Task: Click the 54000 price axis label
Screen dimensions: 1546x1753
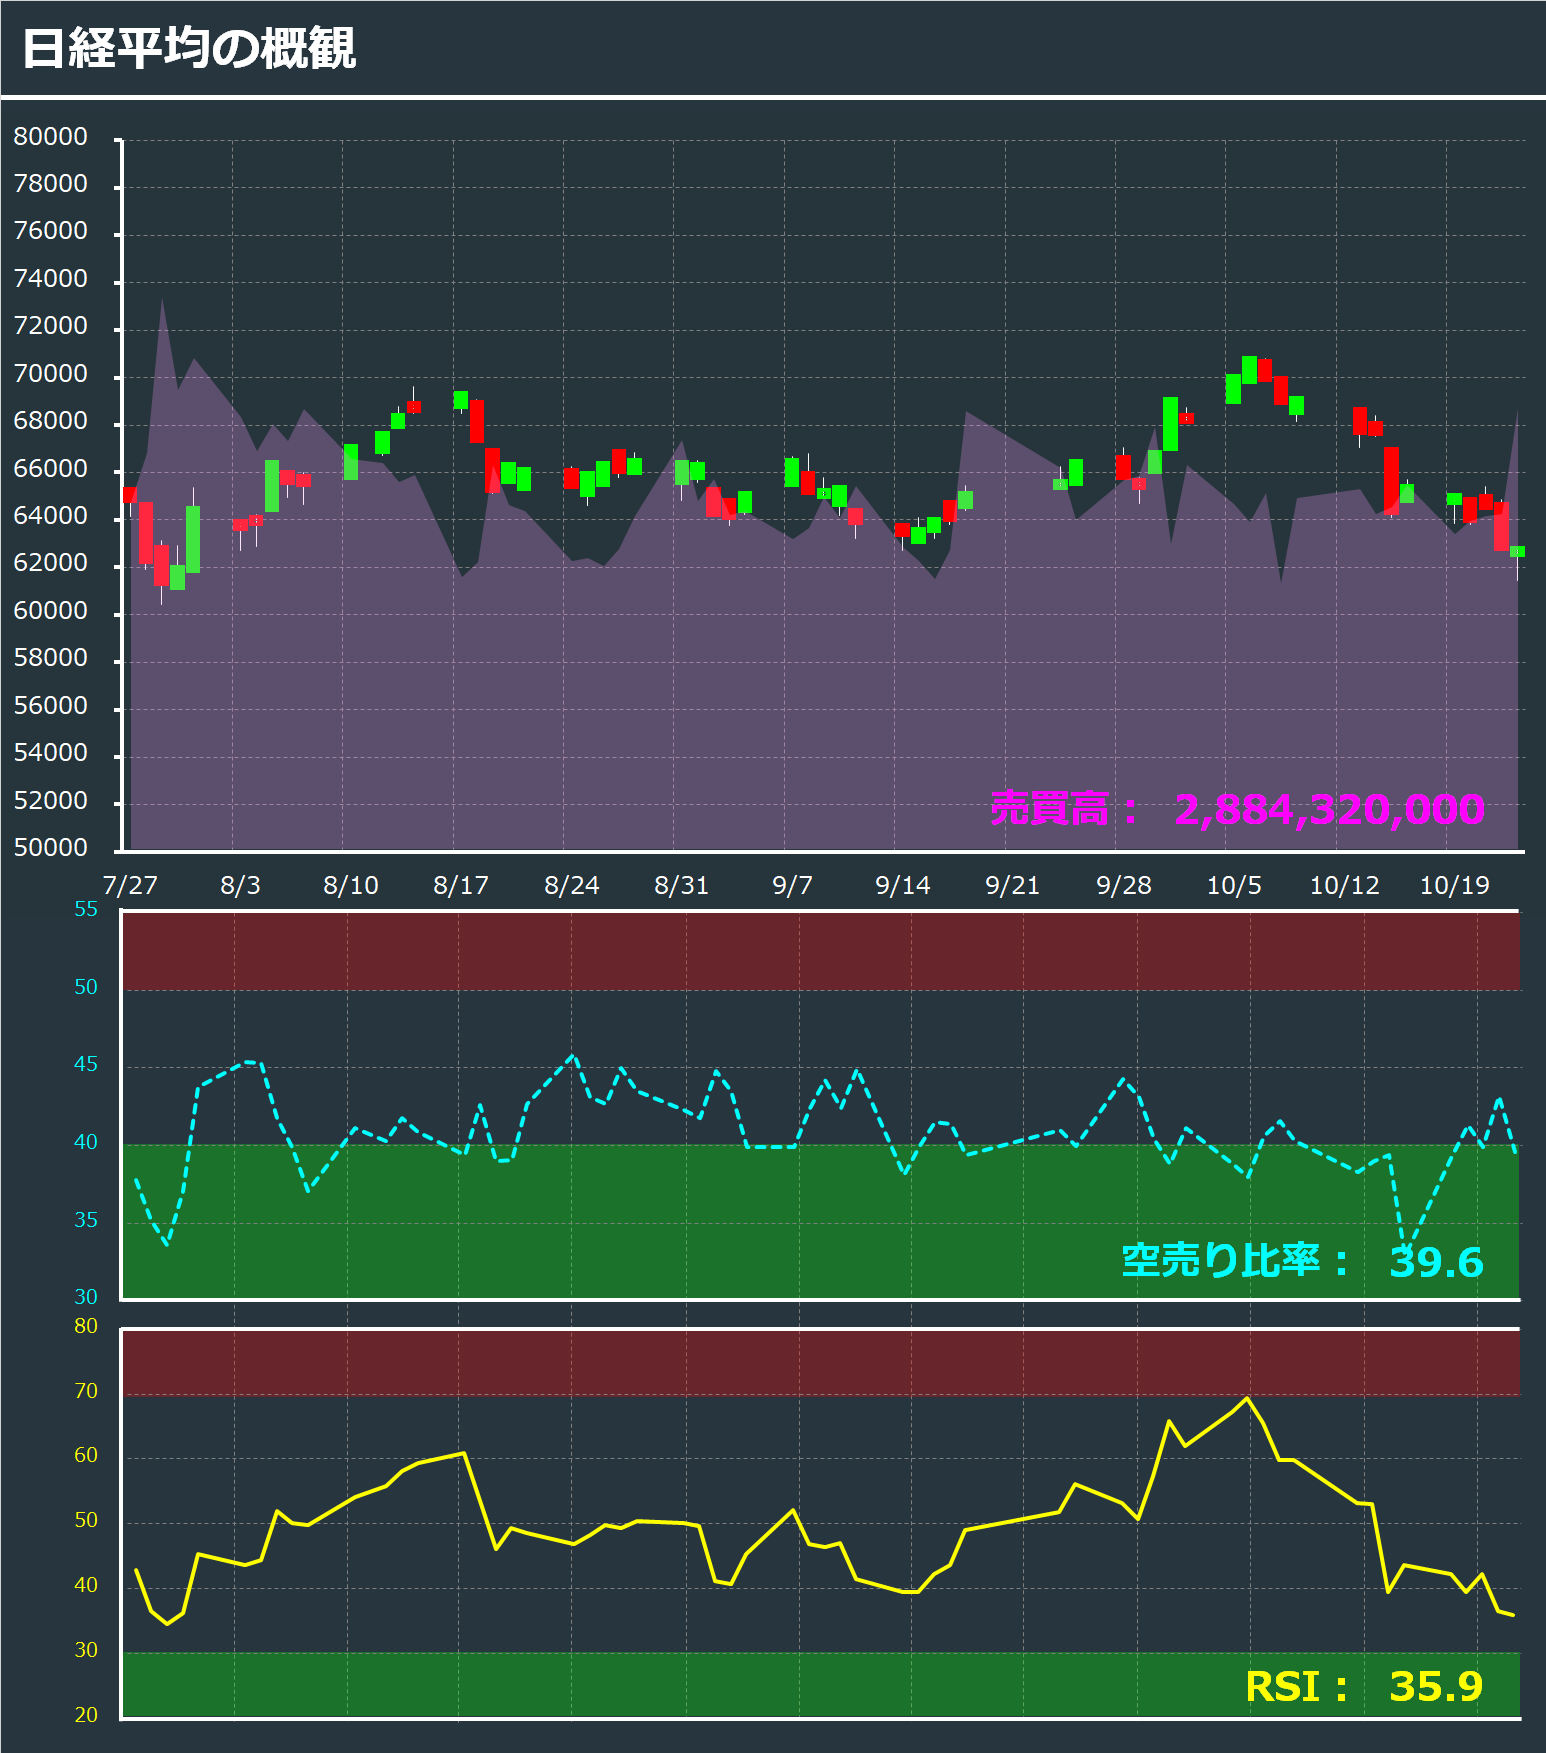Action: pos(51,752)
